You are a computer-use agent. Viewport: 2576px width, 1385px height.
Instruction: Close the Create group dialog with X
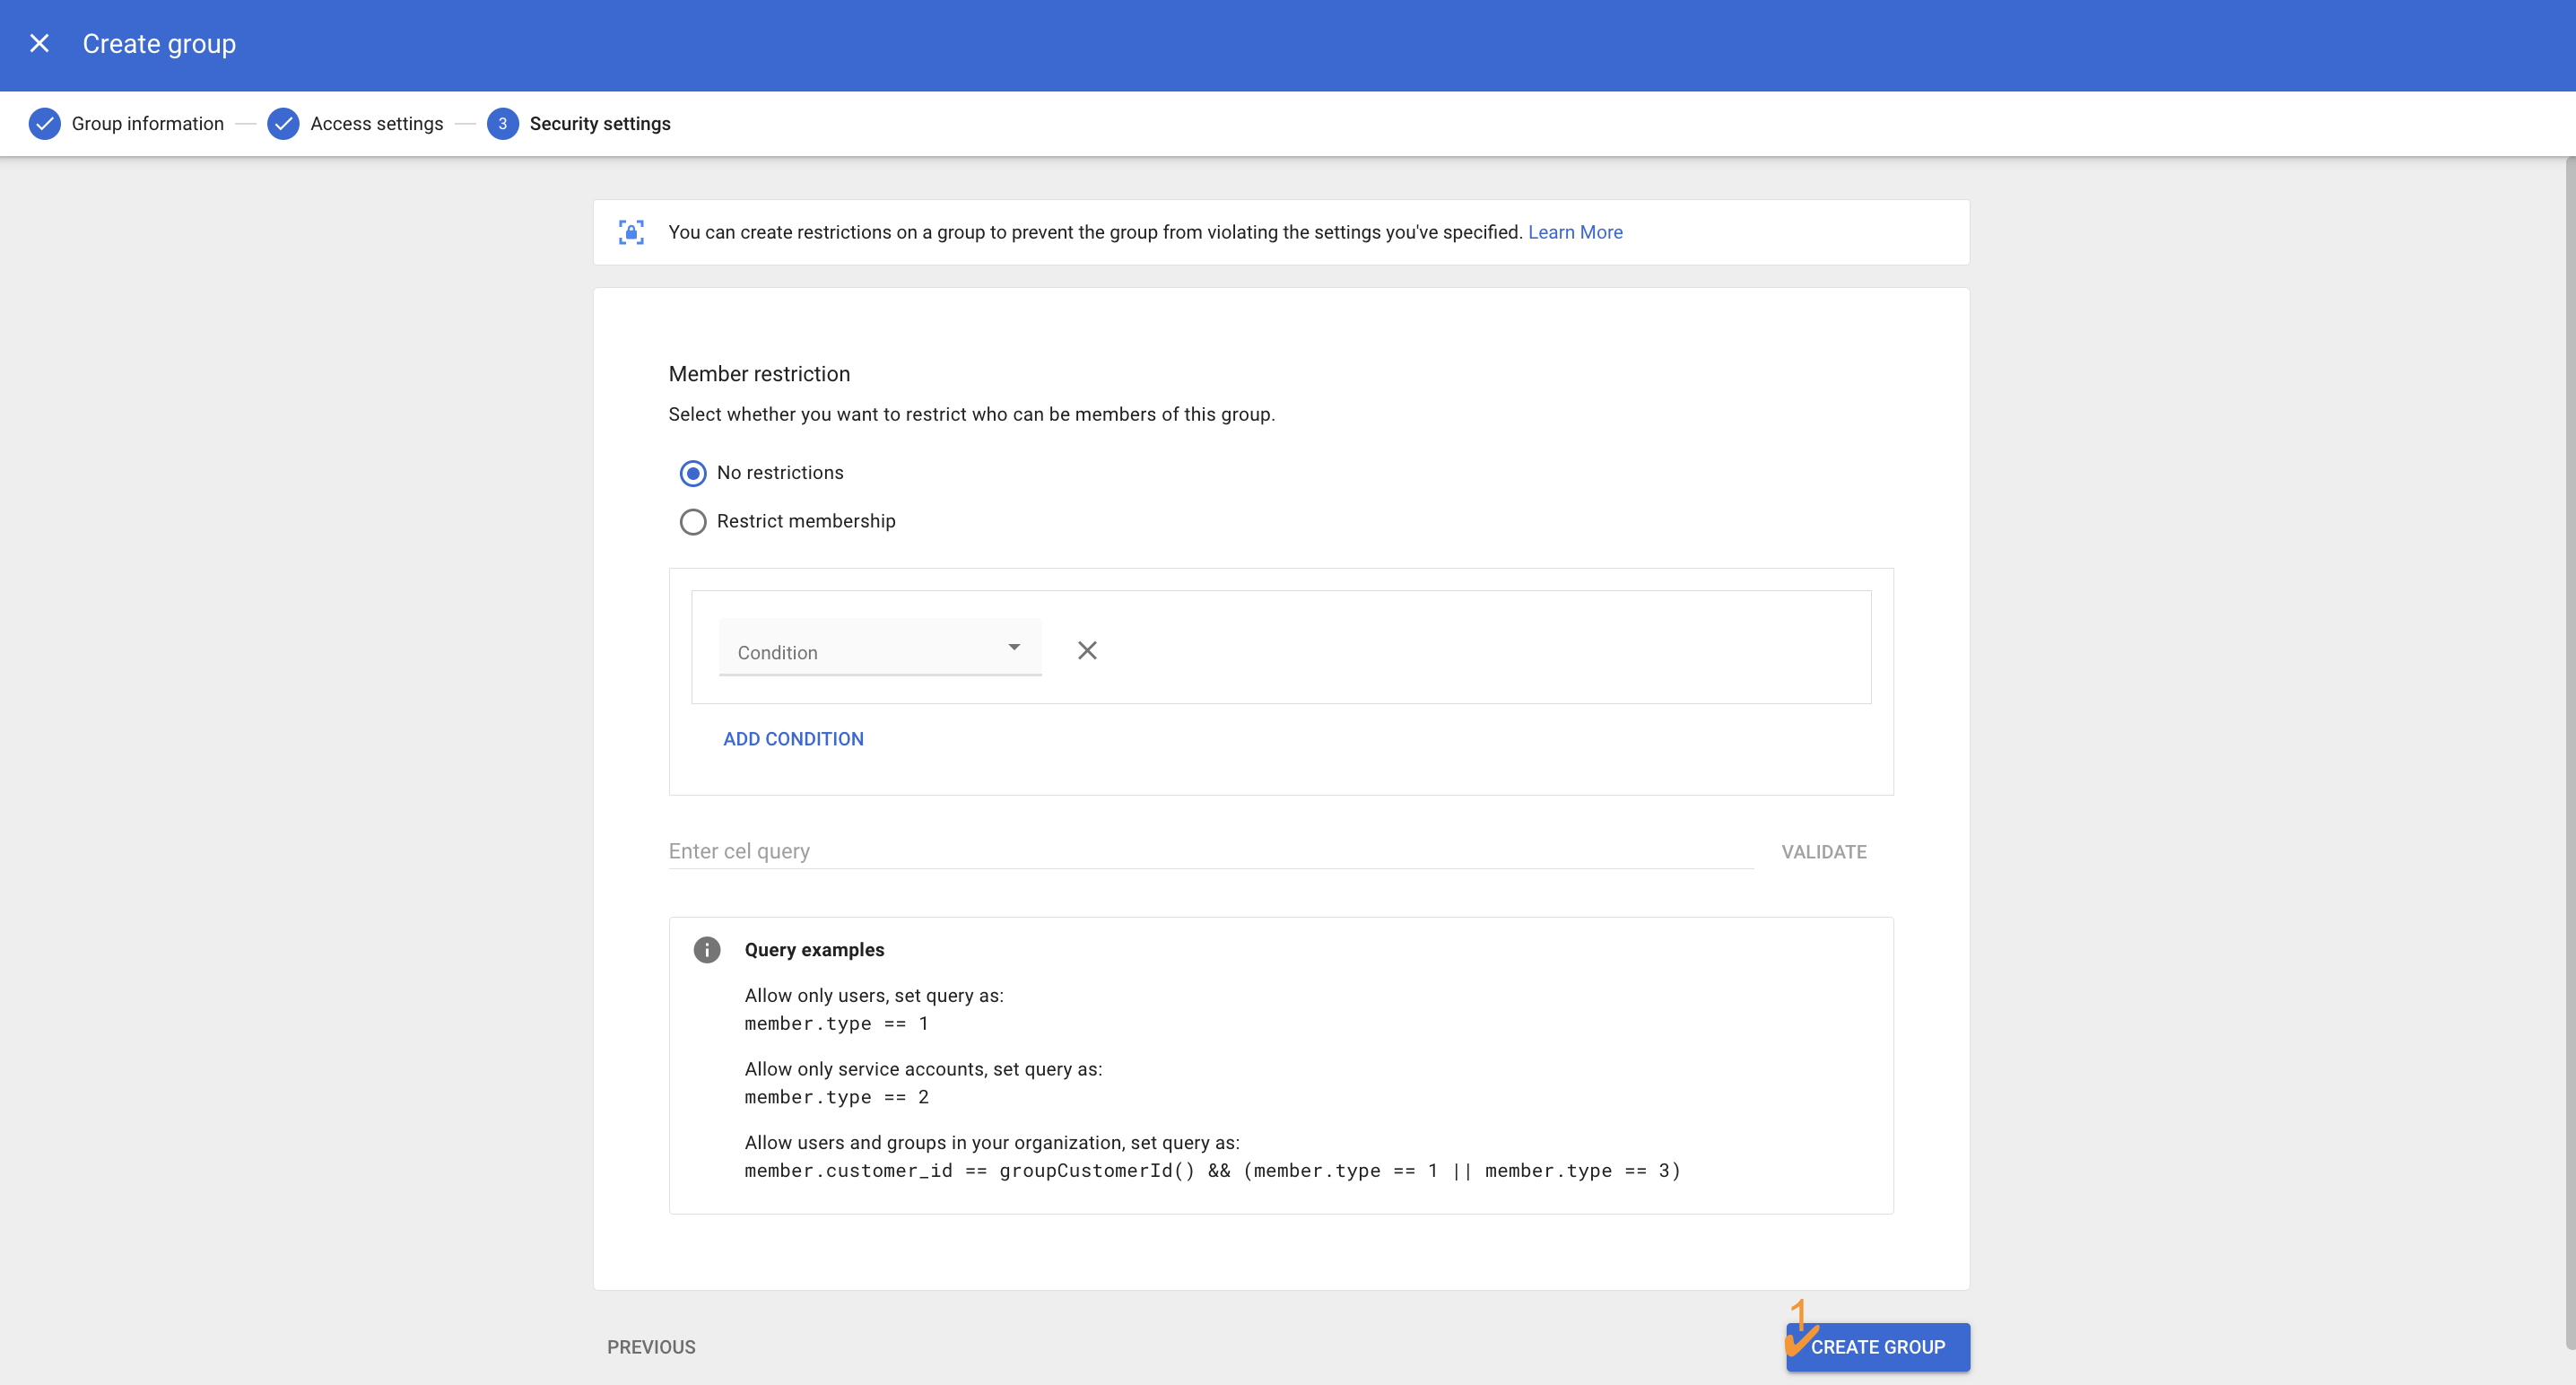tap(39, 43)
